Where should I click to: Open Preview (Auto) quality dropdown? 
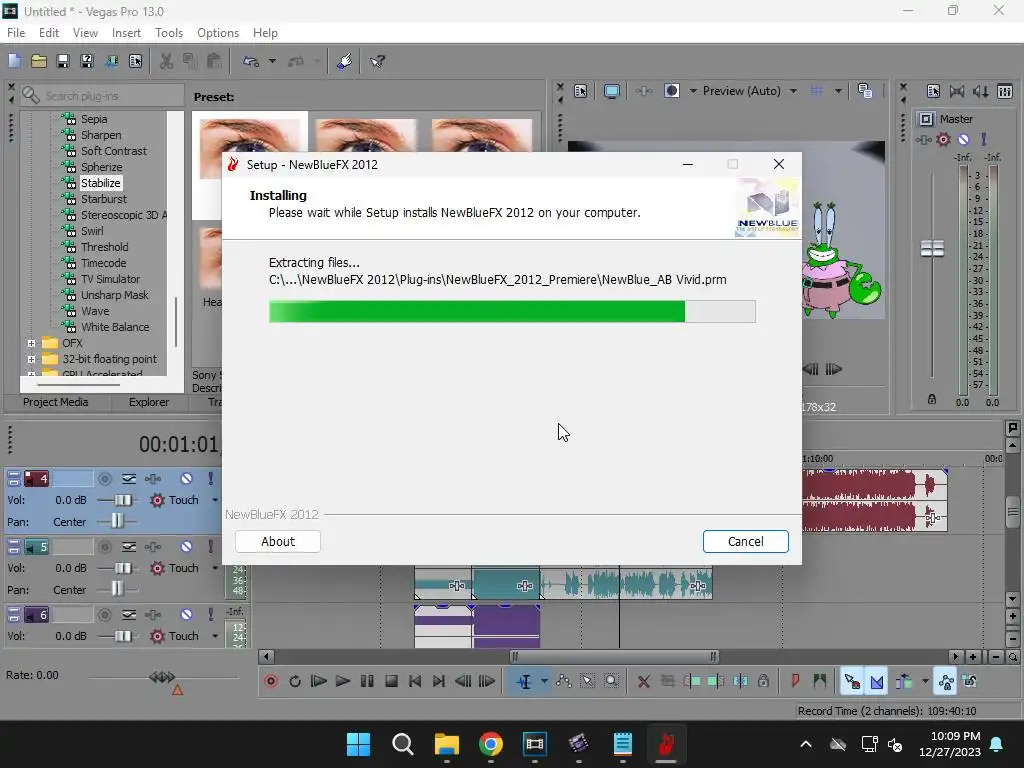coord(793,91)
